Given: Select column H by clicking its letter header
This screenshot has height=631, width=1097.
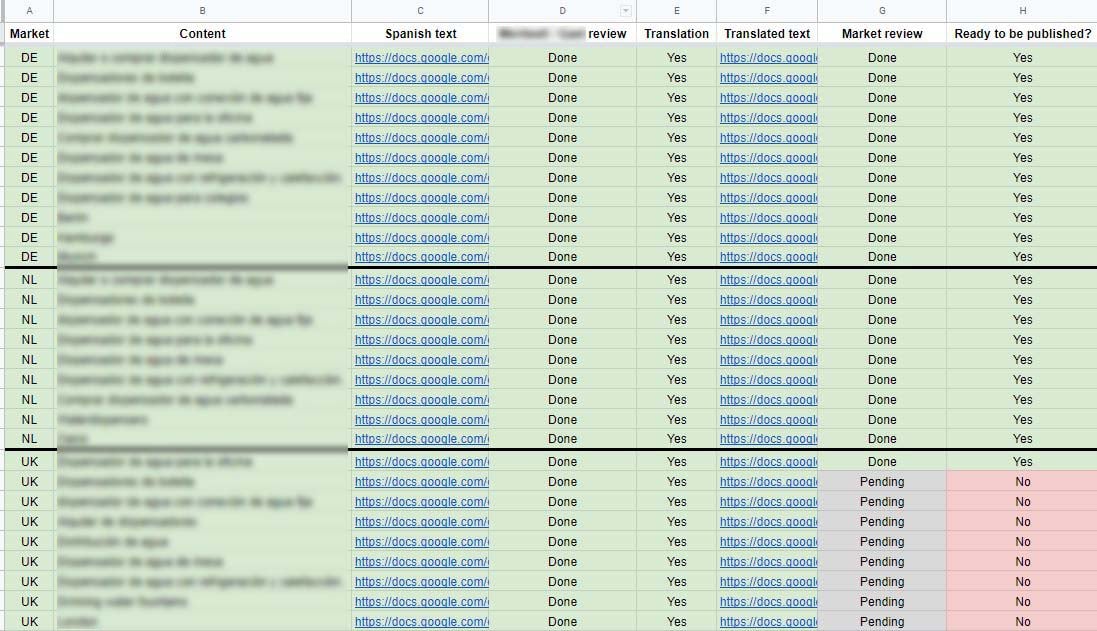Looking at the screenshot, I should tap(1022, 11).
